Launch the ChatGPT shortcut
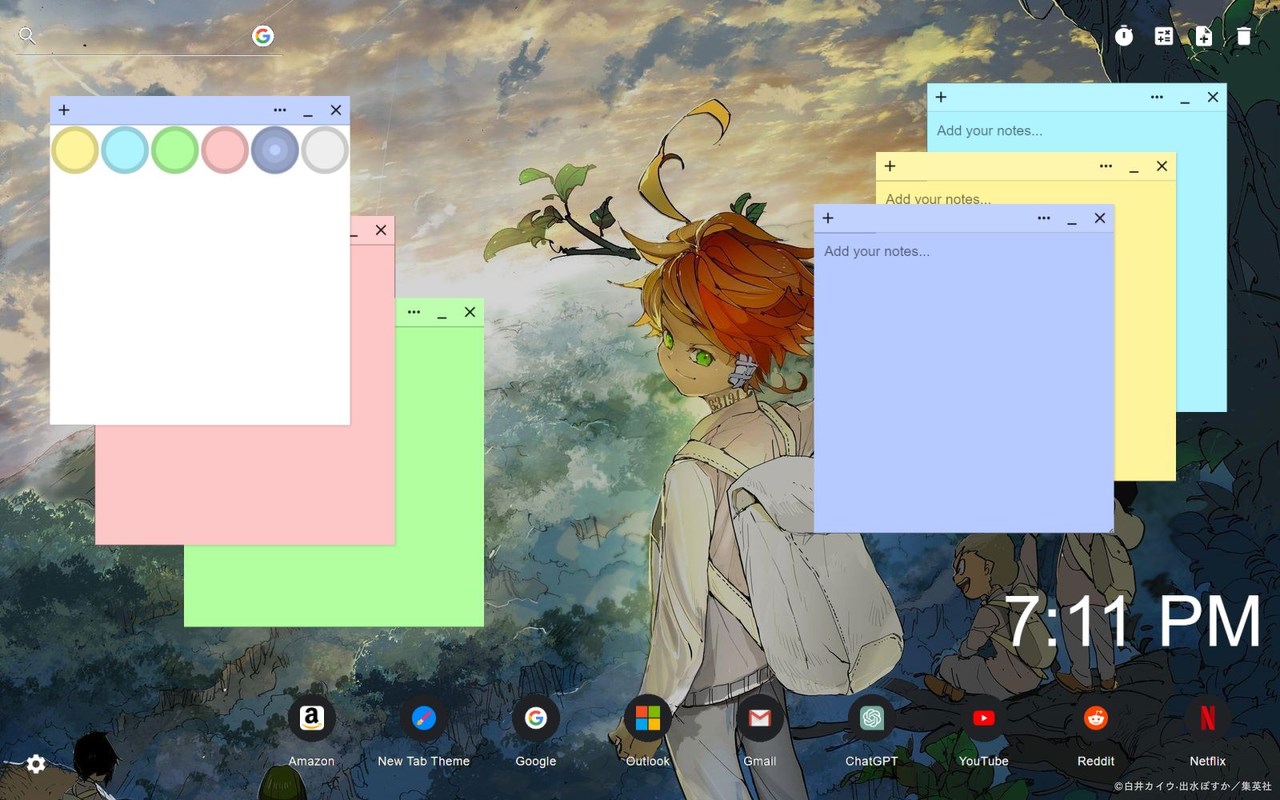 click(872, 718)
